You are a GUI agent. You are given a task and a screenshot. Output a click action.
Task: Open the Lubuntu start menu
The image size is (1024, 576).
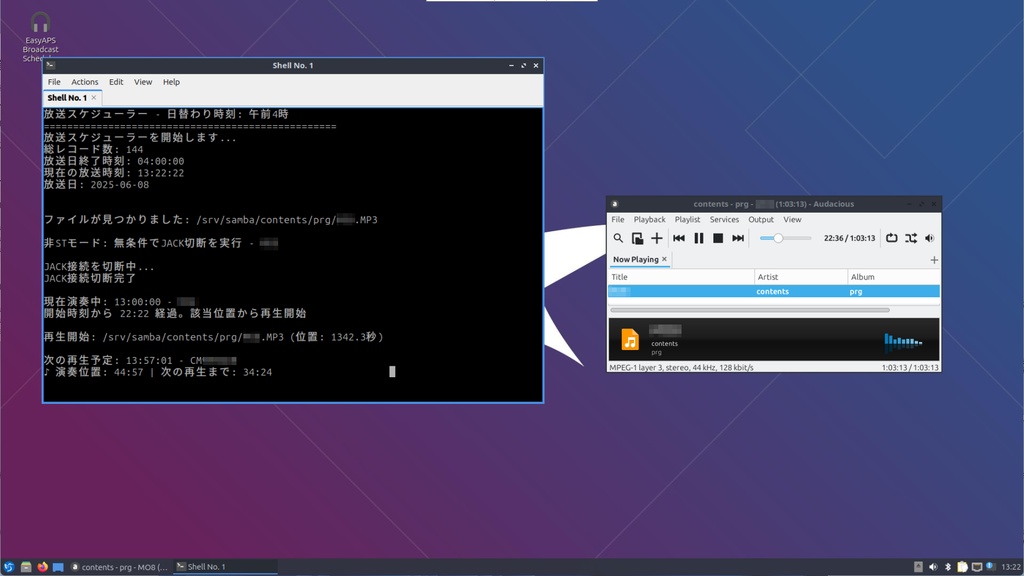[8, 567]
